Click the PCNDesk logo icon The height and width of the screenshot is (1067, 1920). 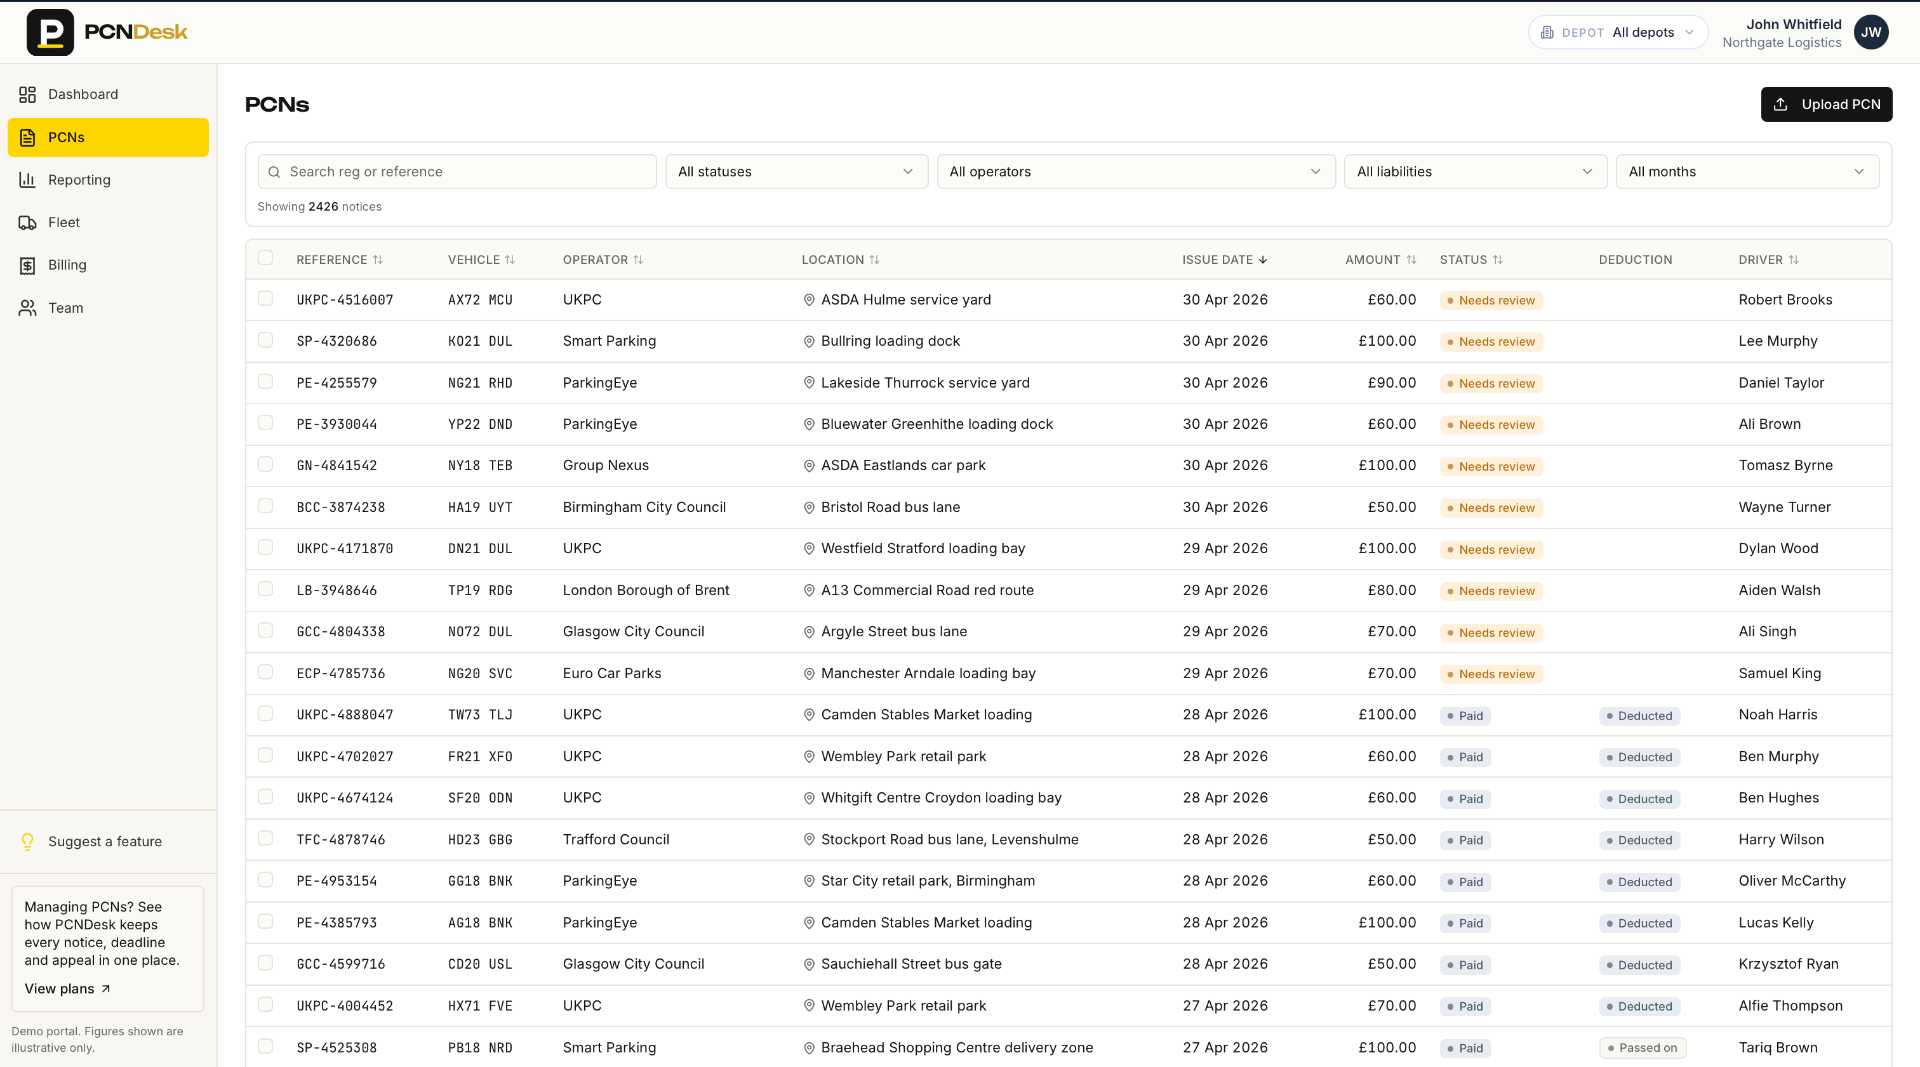point(50,32)
